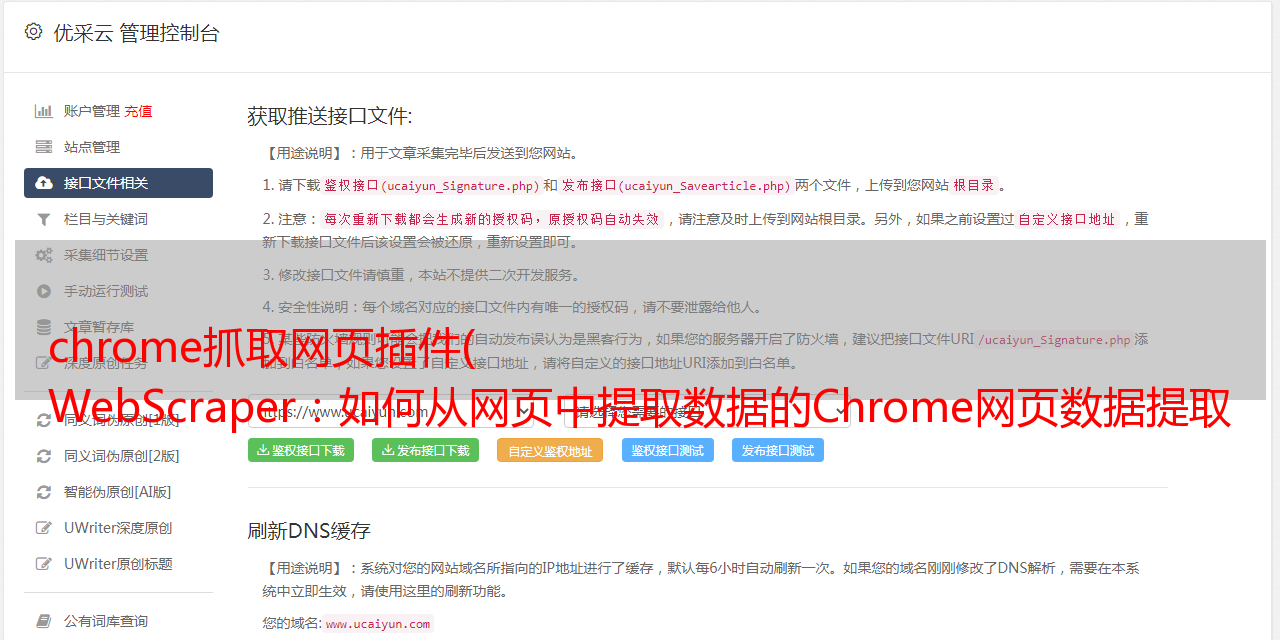This screenshot has width=1280, height=640.
Task: Select the server icon for 站点管理
Action: click(44, 147)
